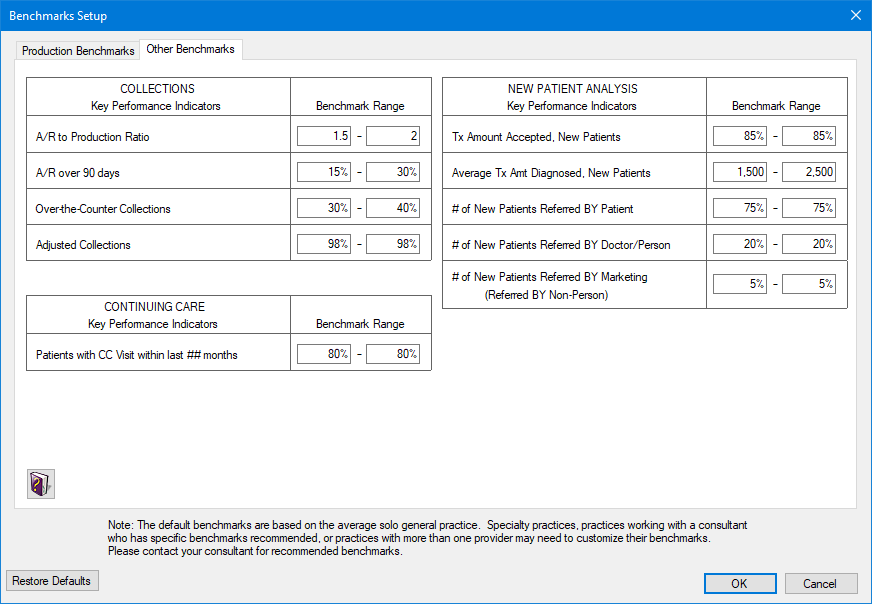Select Over-the-Counter Collections minimum field
This screenshot has width=872, height=604.
pos(324,209)
